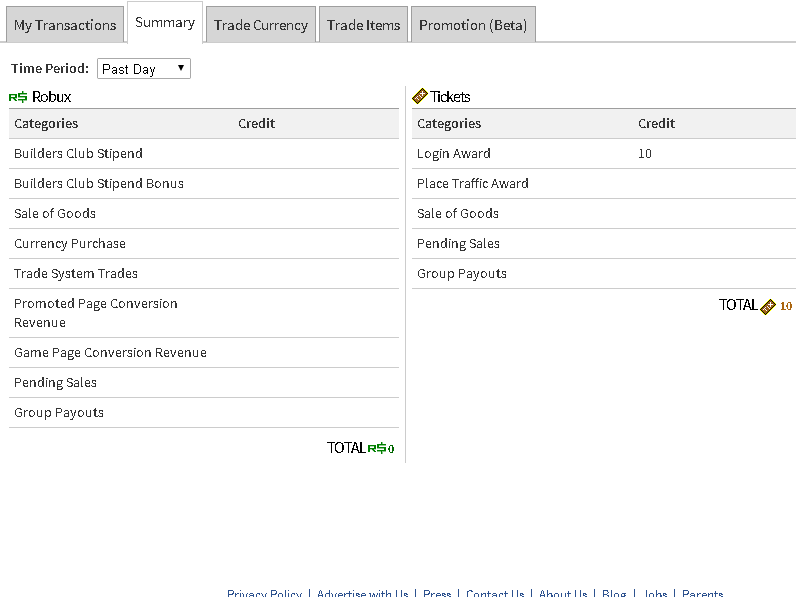
Task: Open the Time Period dropdown
Action: [144, 69]
